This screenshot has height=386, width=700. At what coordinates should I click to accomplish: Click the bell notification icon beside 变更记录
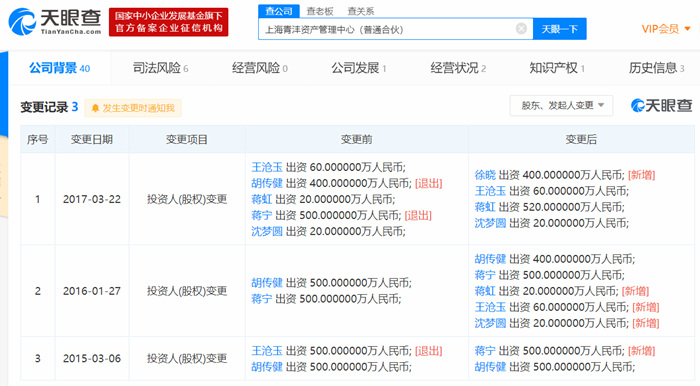click(95, 108)
